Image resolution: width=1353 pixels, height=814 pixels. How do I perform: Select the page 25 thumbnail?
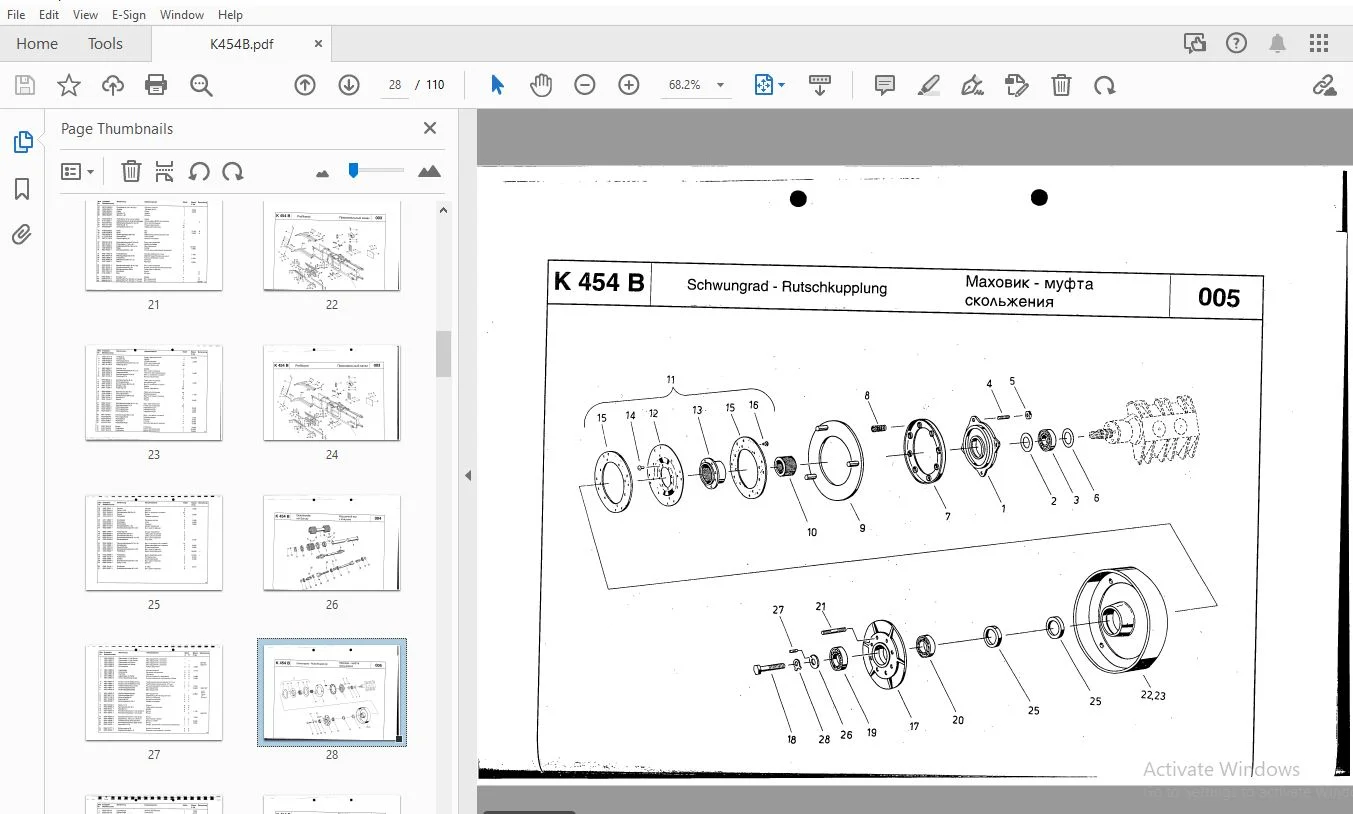click(154, 543)
